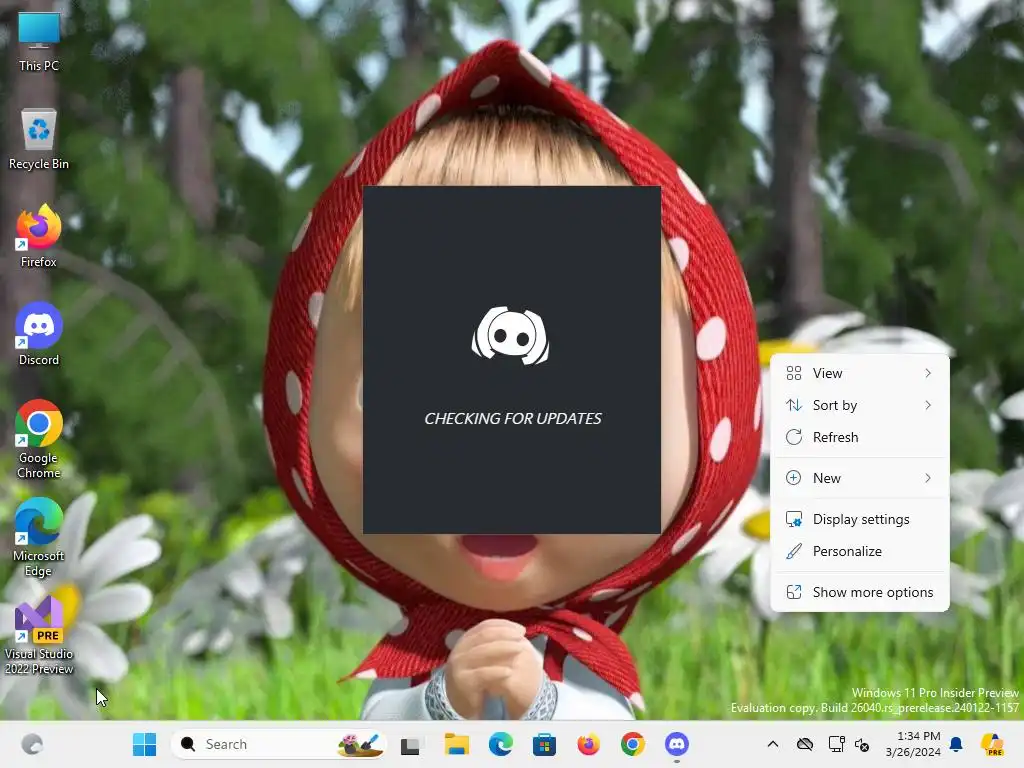The width and height of the screenshot is (1024, 768).
Task: Choose Refresh from the context menu
Action: [x=859, y=437]
